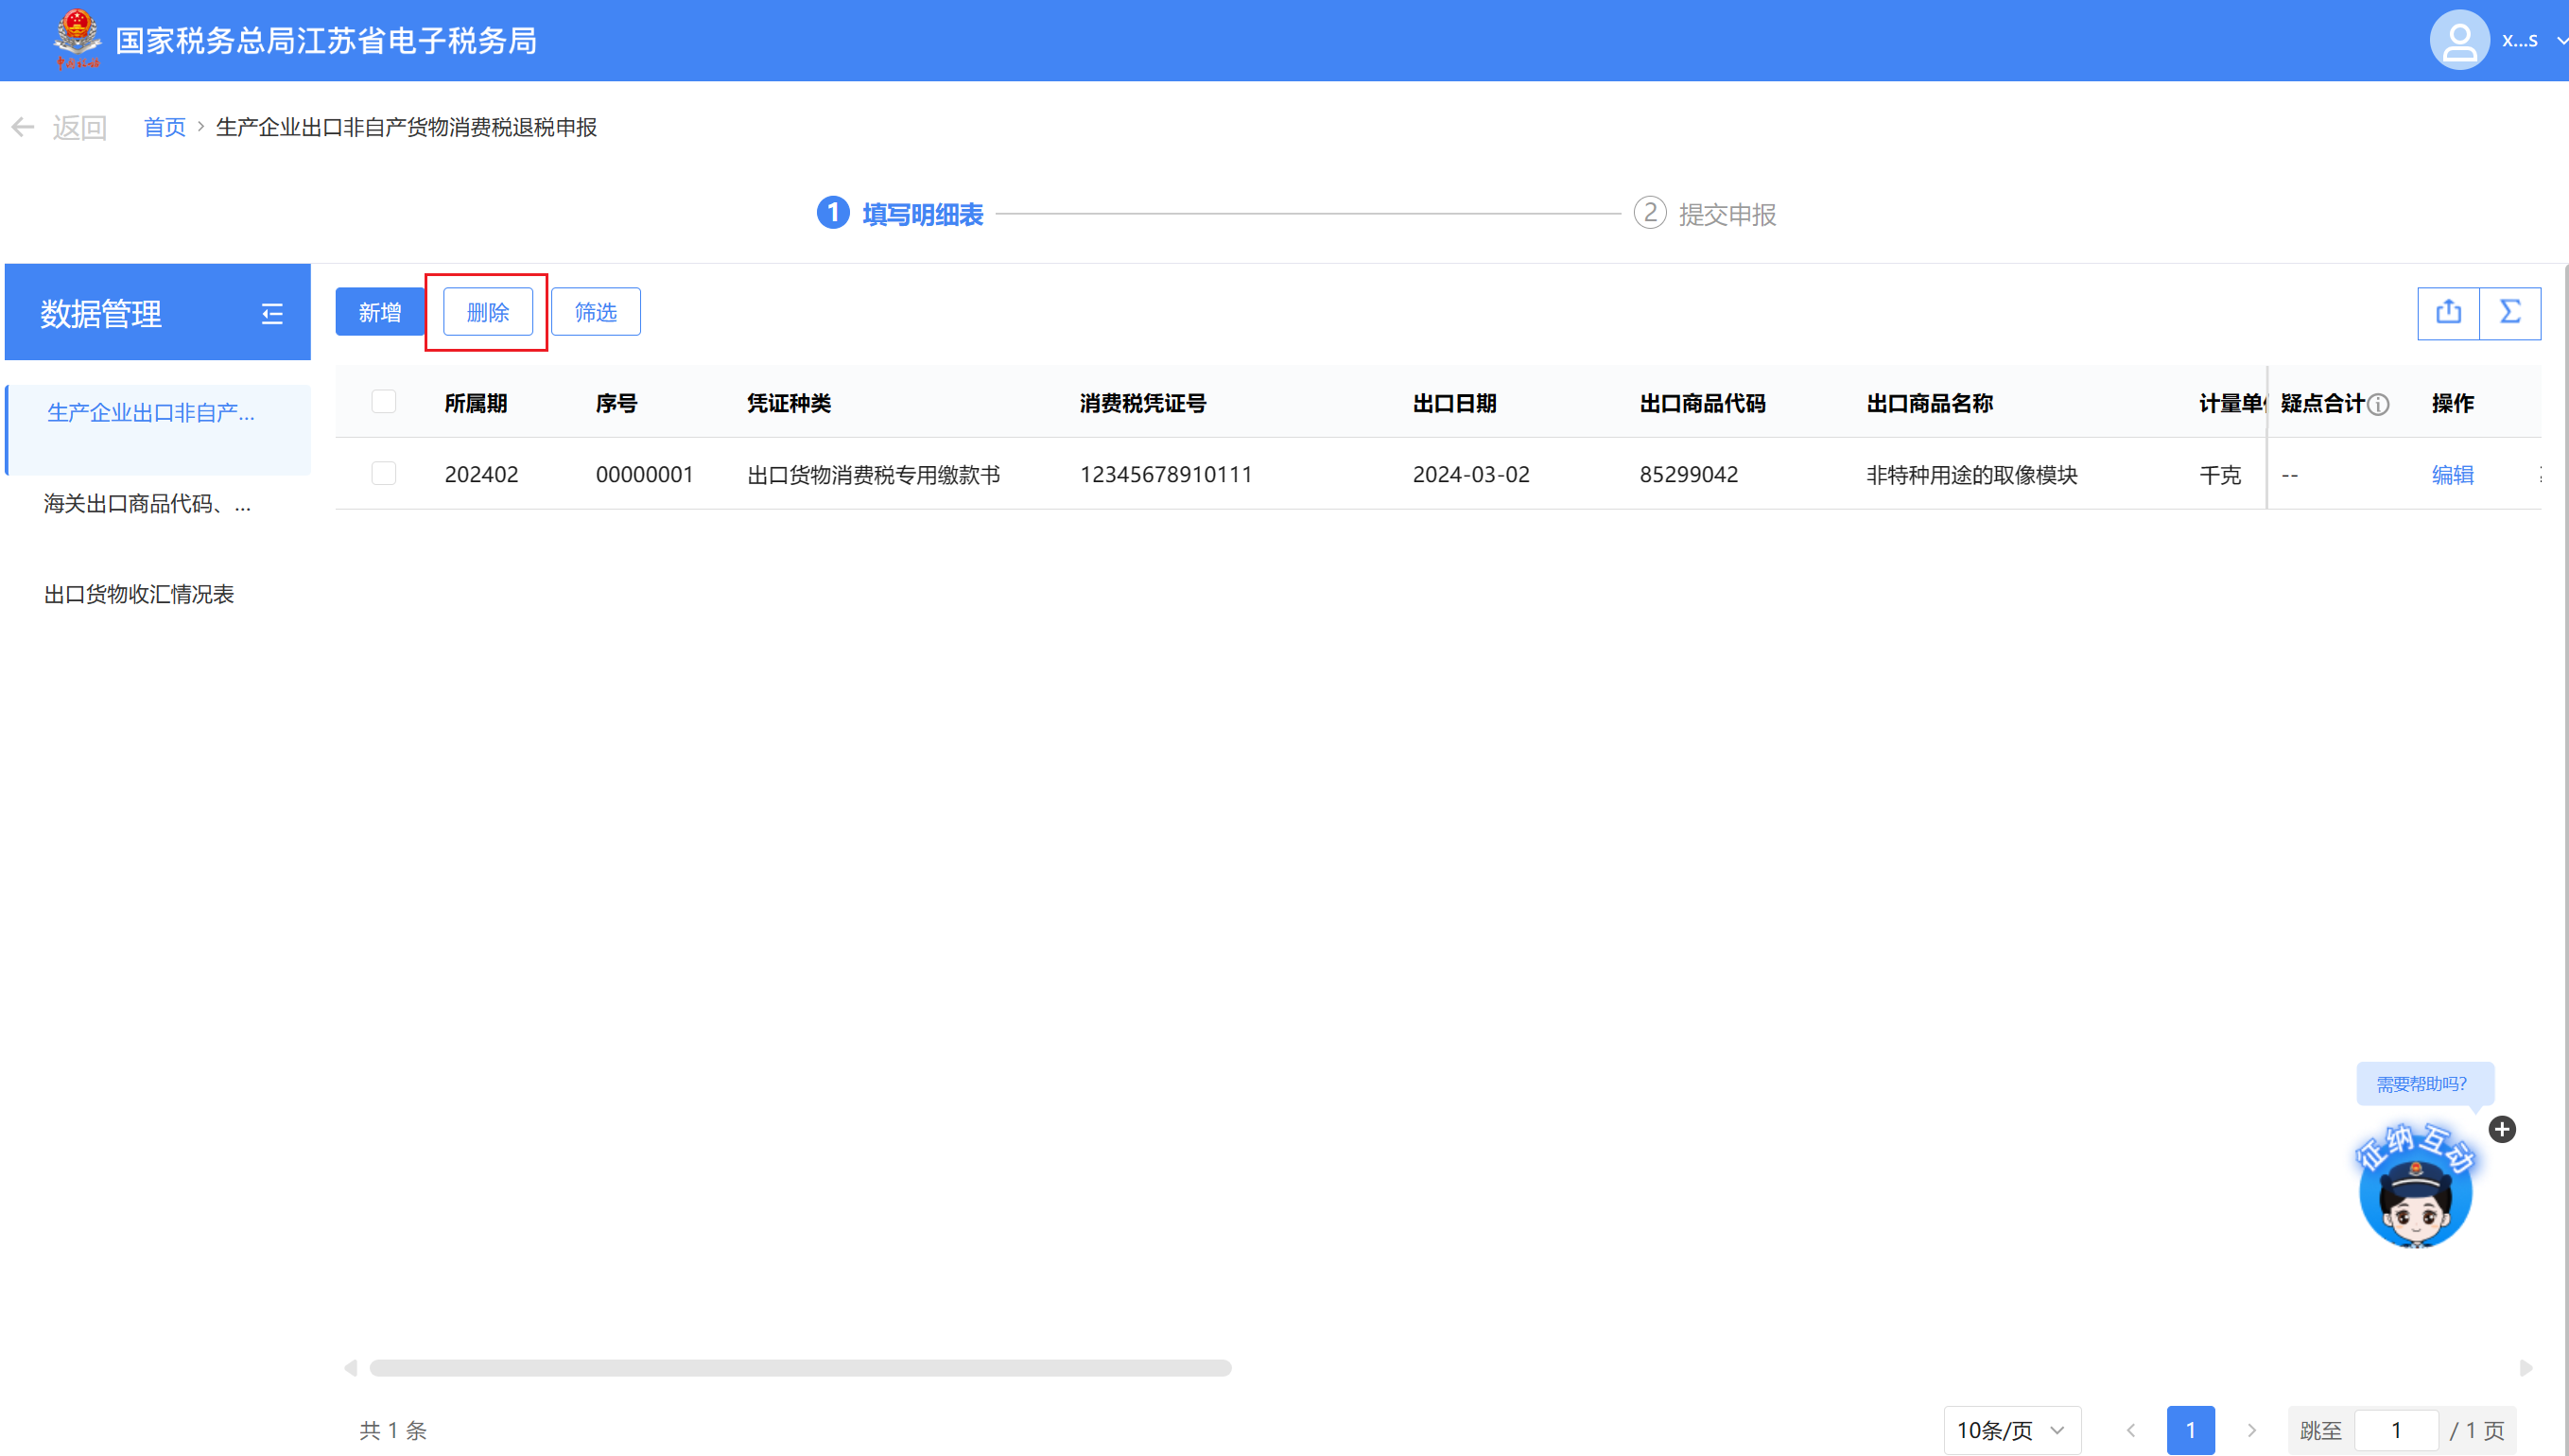Go to next page arrow
Image resolution: width=2569 pixels, height=1456 pixels.
[2251, 1430]
